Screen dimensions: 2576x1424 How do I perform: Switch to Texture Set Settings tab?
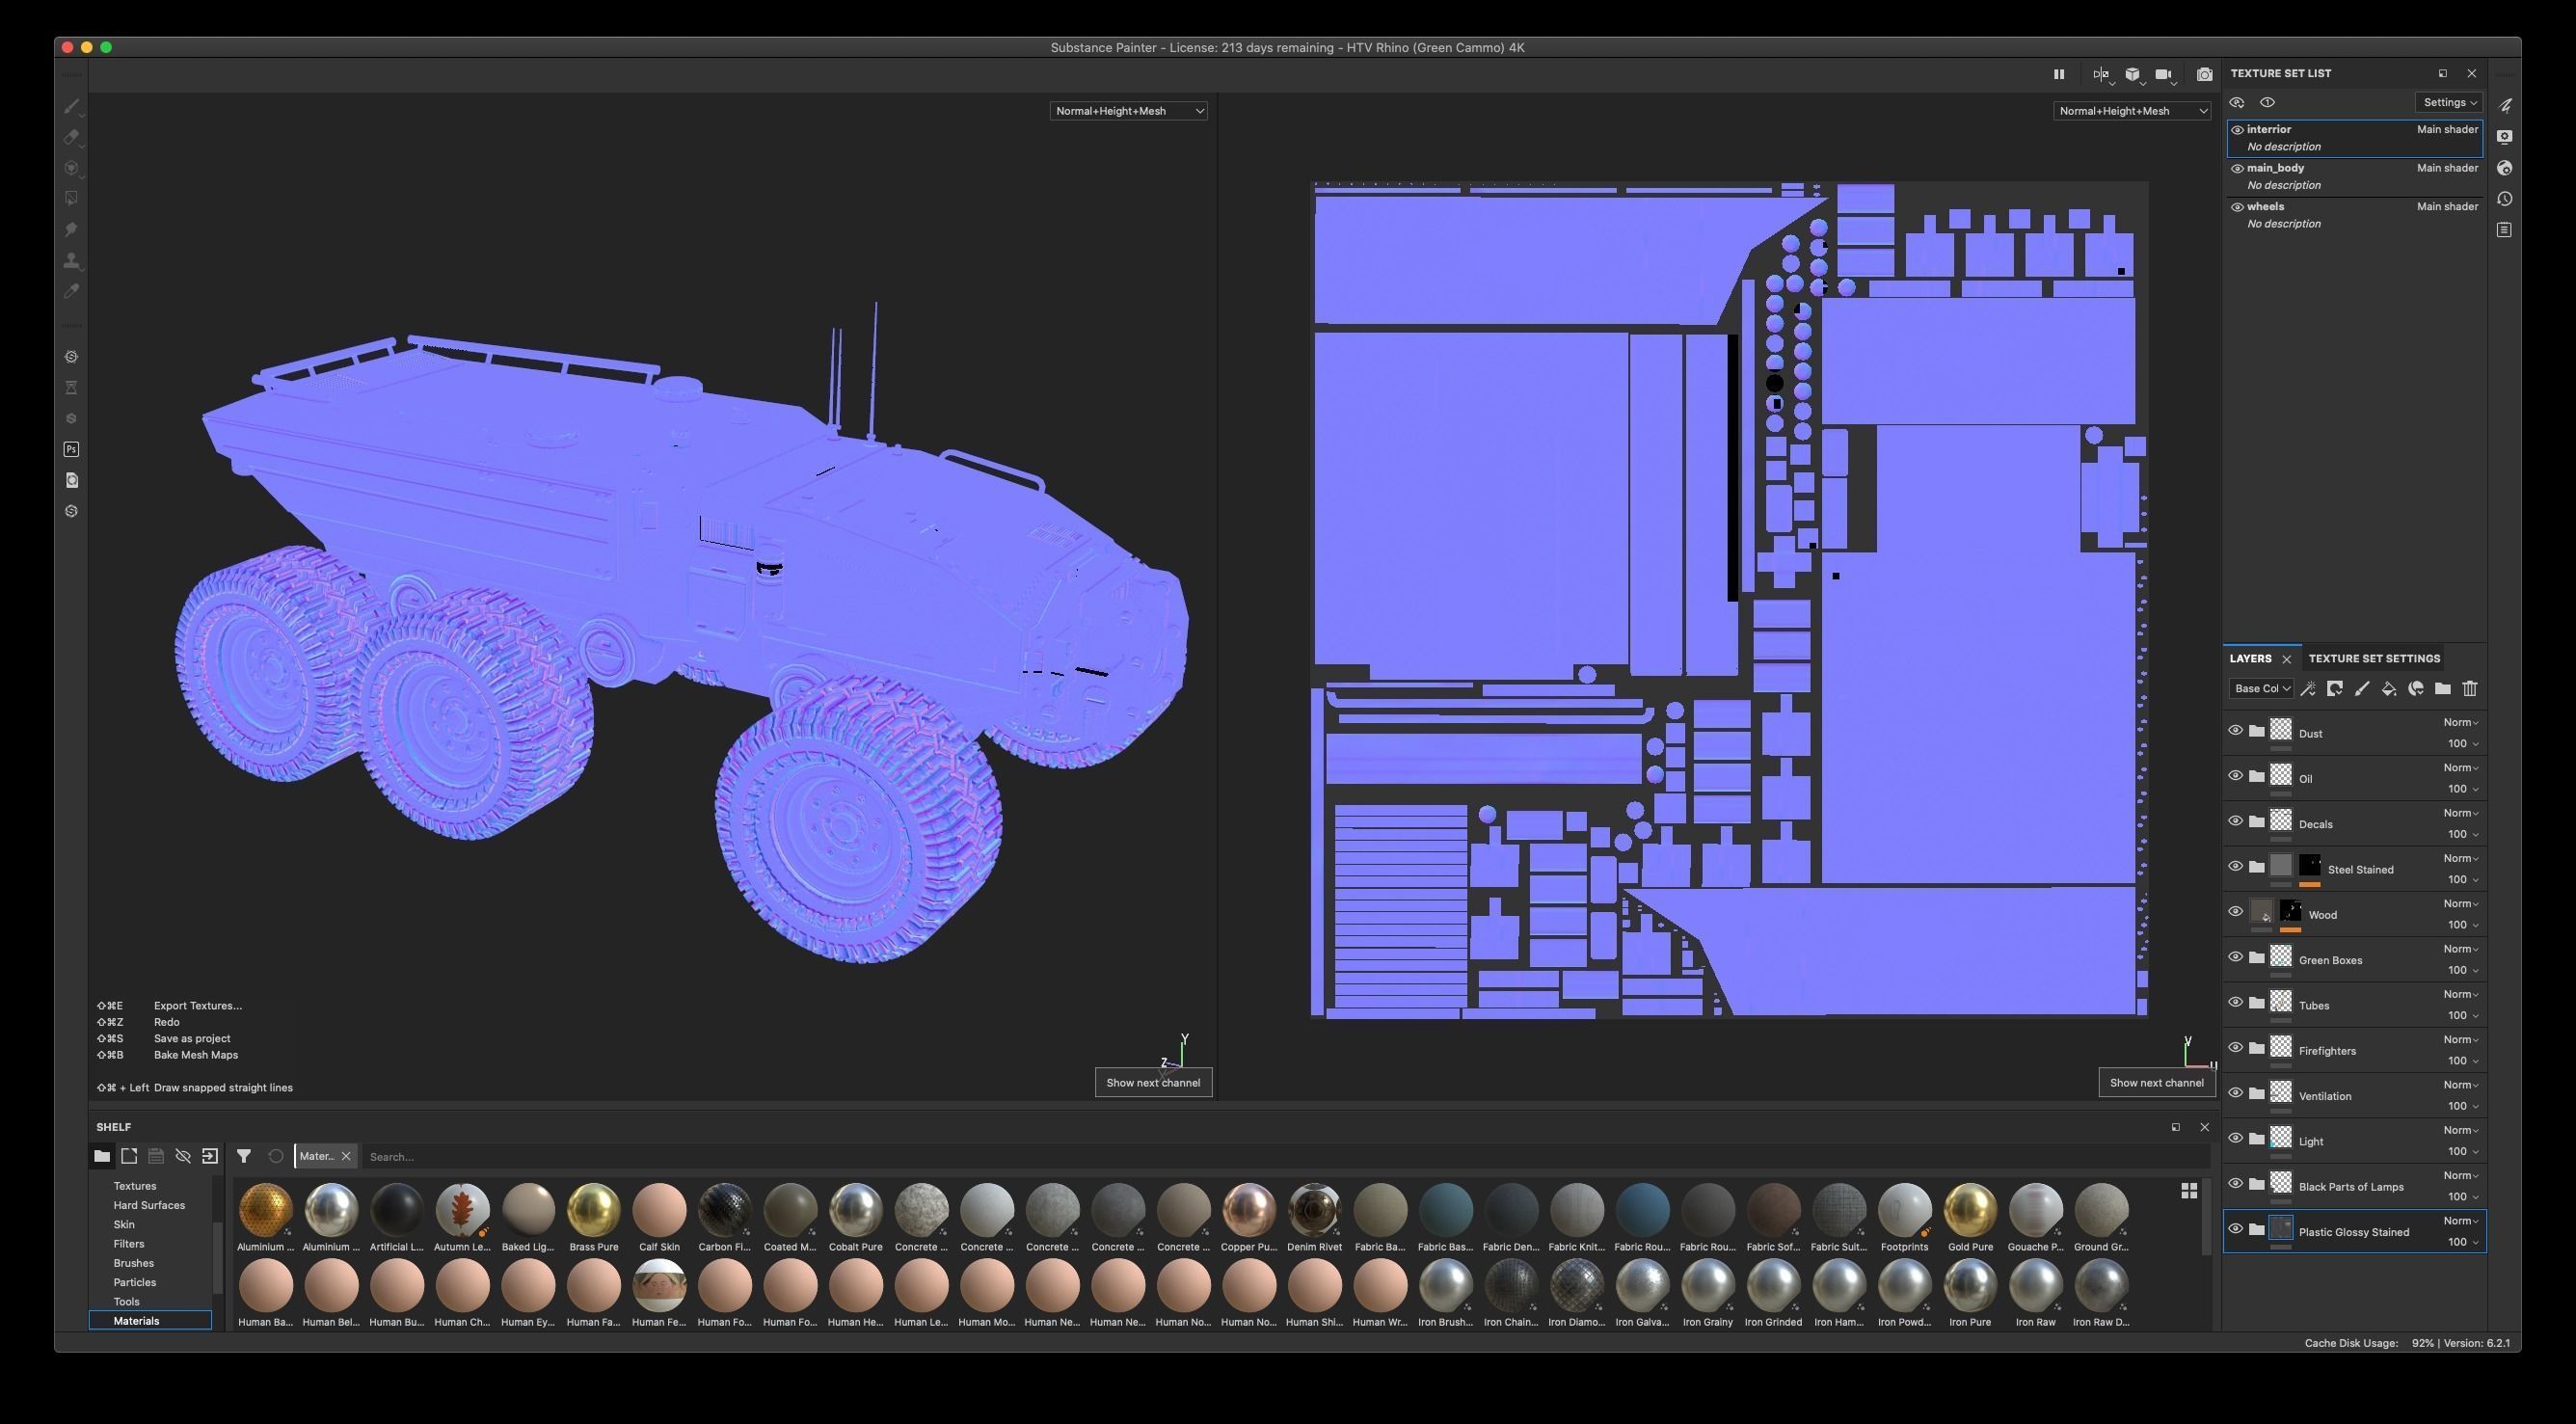click(x=2374, y=658)
